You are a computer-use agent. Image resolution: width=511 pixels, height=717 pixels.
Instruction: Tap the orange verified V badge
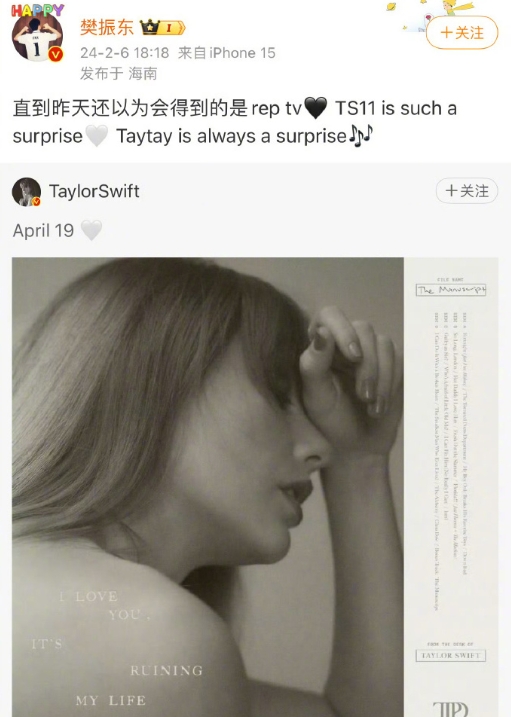55,54
